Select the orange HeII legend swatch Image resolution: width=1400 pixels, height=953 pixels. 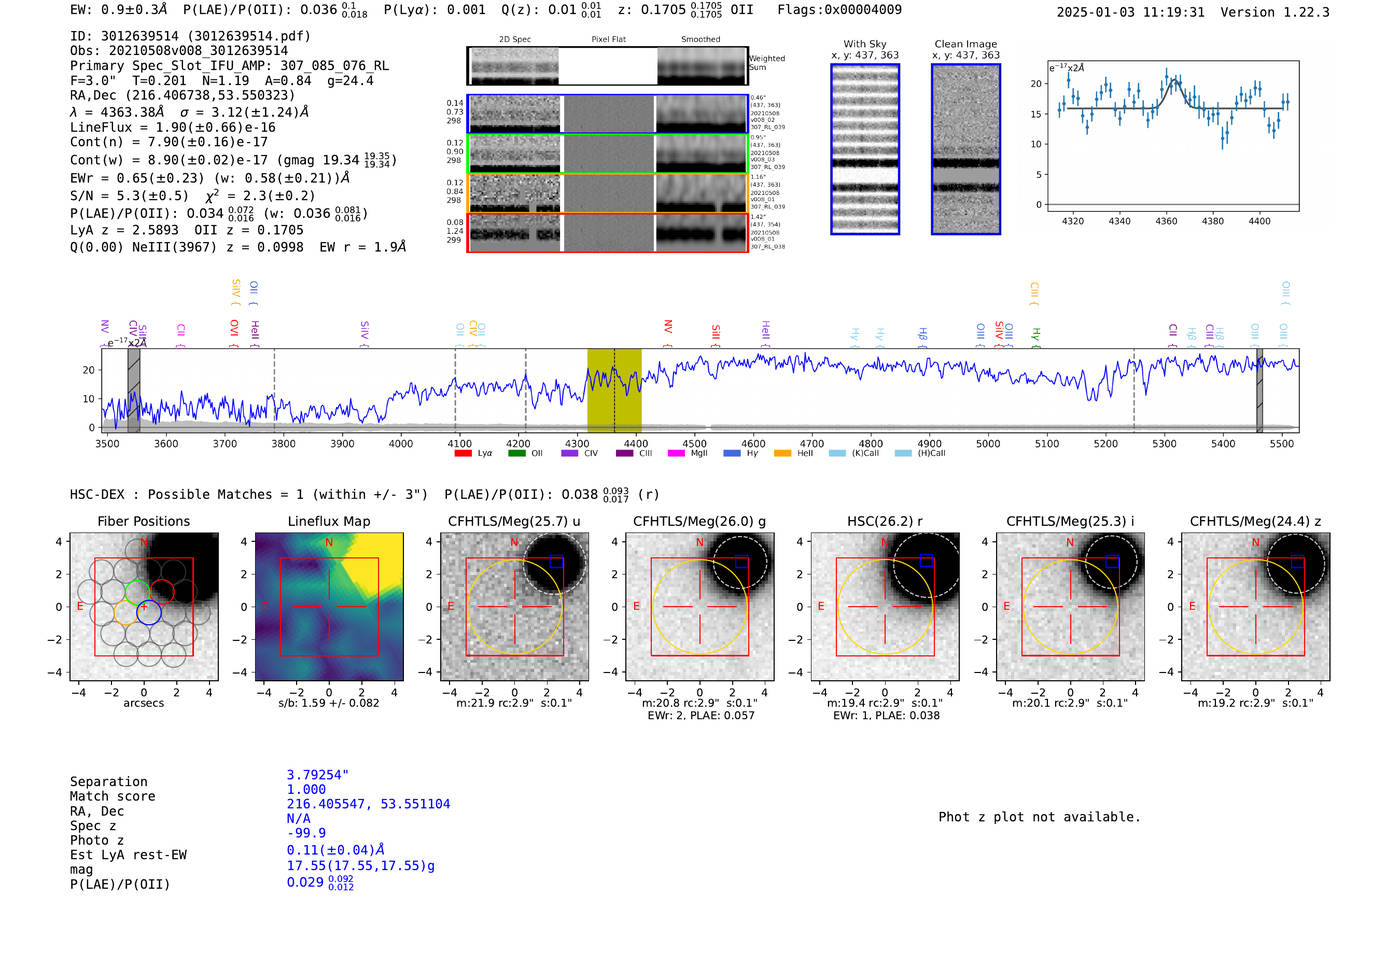click(782, 453)
